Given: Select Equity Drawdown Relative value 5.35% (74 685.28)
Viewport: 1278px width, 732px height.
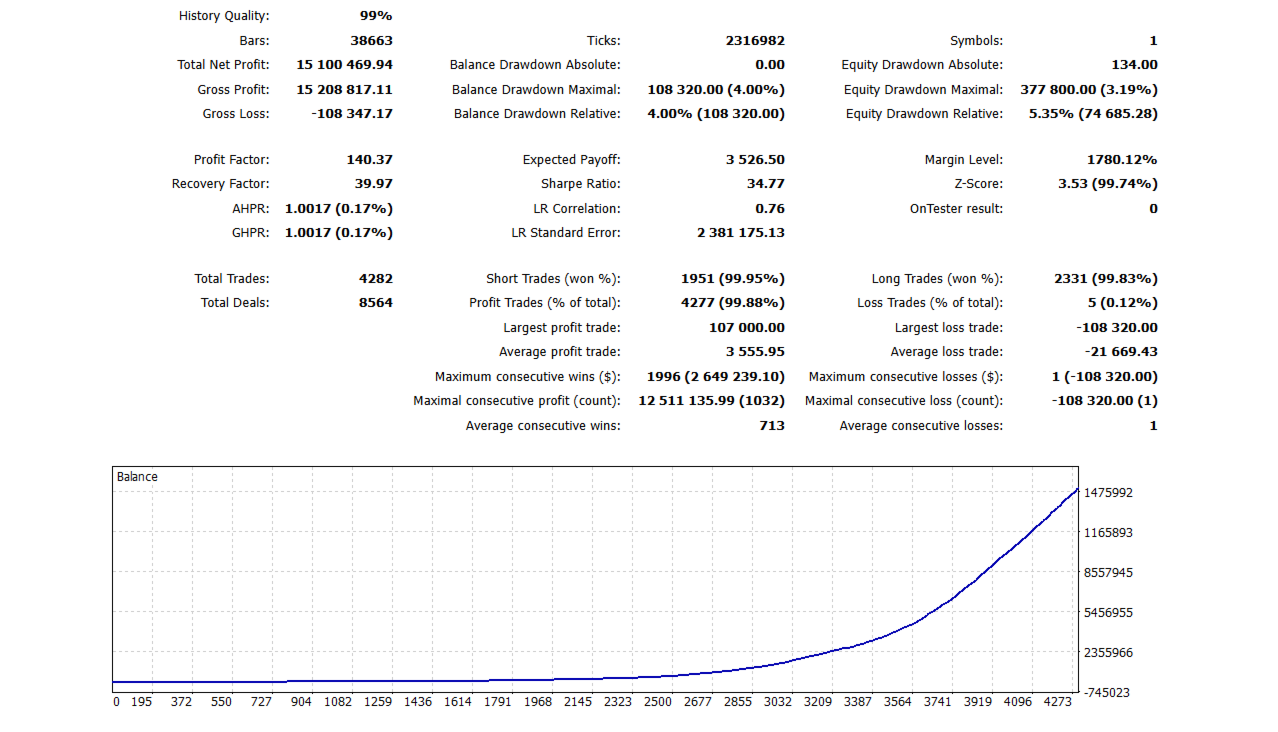Looking at the screenshot, I should 1093,114.
